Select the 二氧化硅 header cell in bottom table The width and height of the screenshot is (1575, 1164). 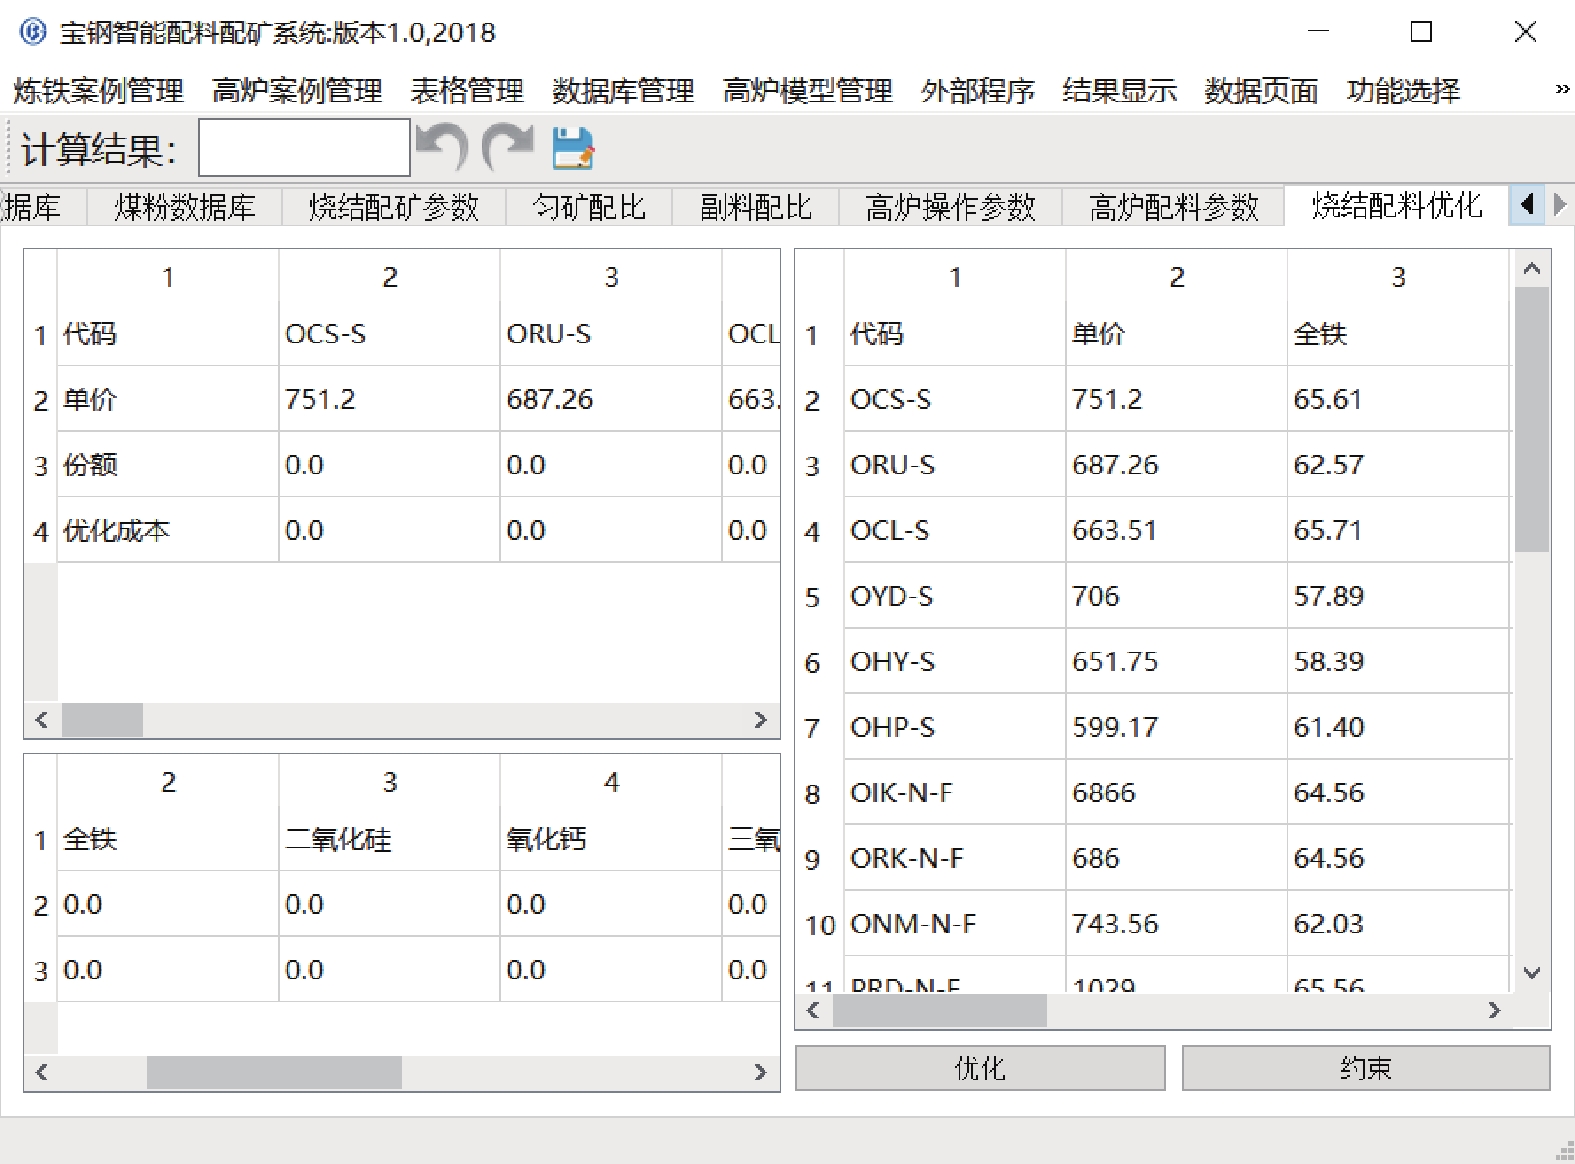[389, 838]
